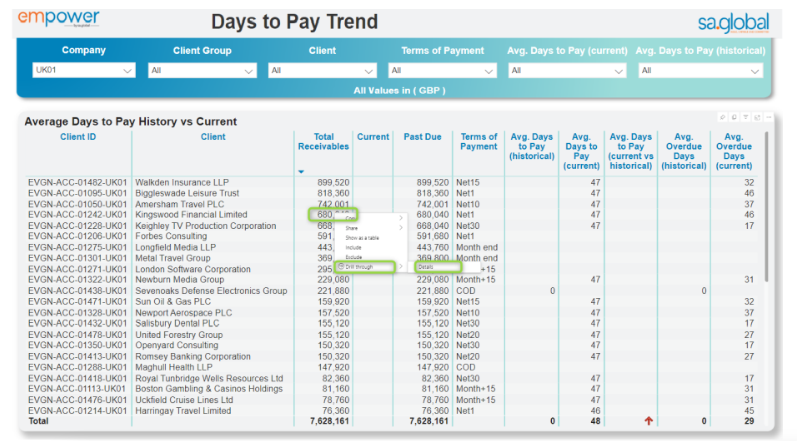Expand the Drill through submenu arrow
Image resolution: width=797 pixels, height=441 pixels.
pyautogui.click(x=401, y=266)
